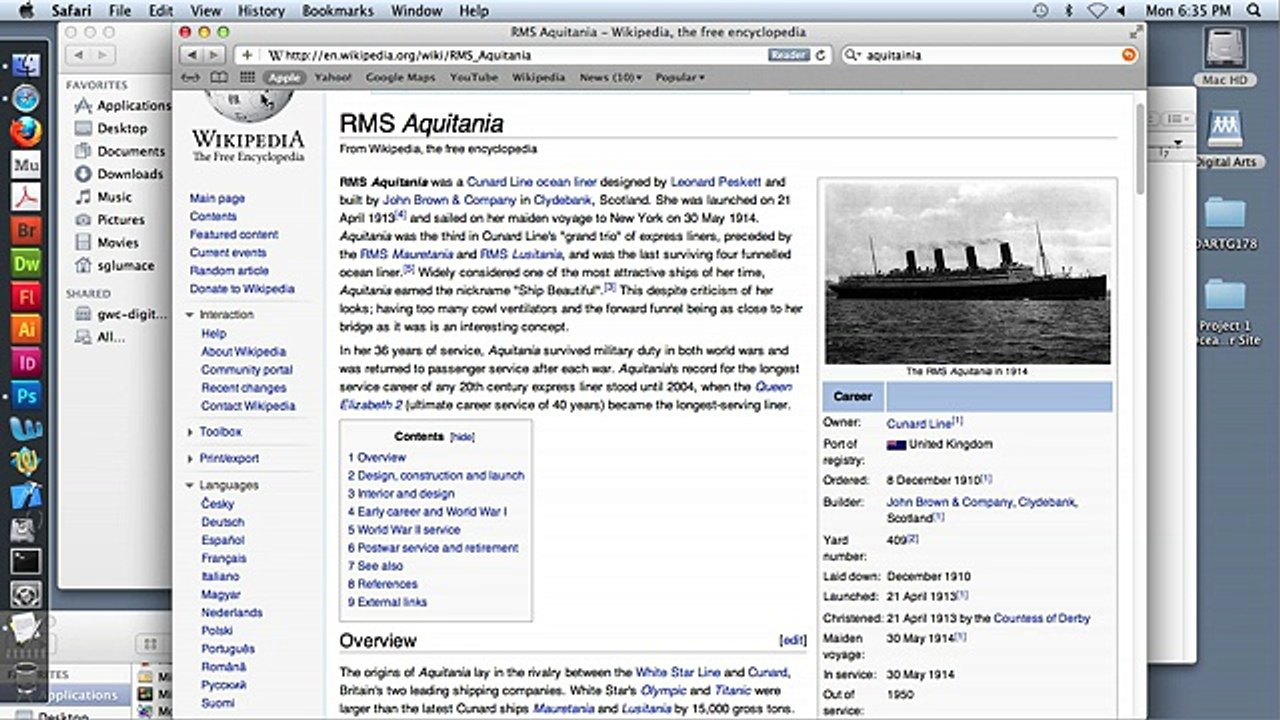The width and height of the screenshot is (1280, 720).
Task: Open the RMS Aquitania ship photo
Action: pyautogui.click(x=967, y=272)
